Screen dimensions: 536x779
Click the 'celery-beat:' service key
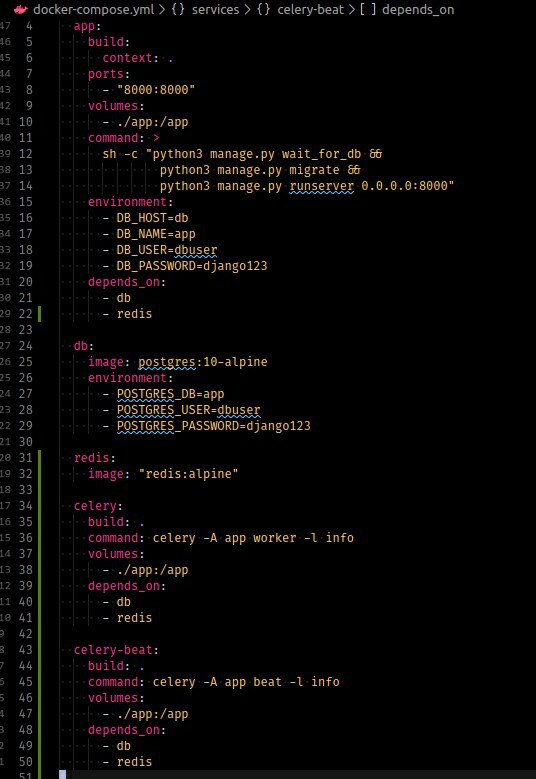point(116,649)
